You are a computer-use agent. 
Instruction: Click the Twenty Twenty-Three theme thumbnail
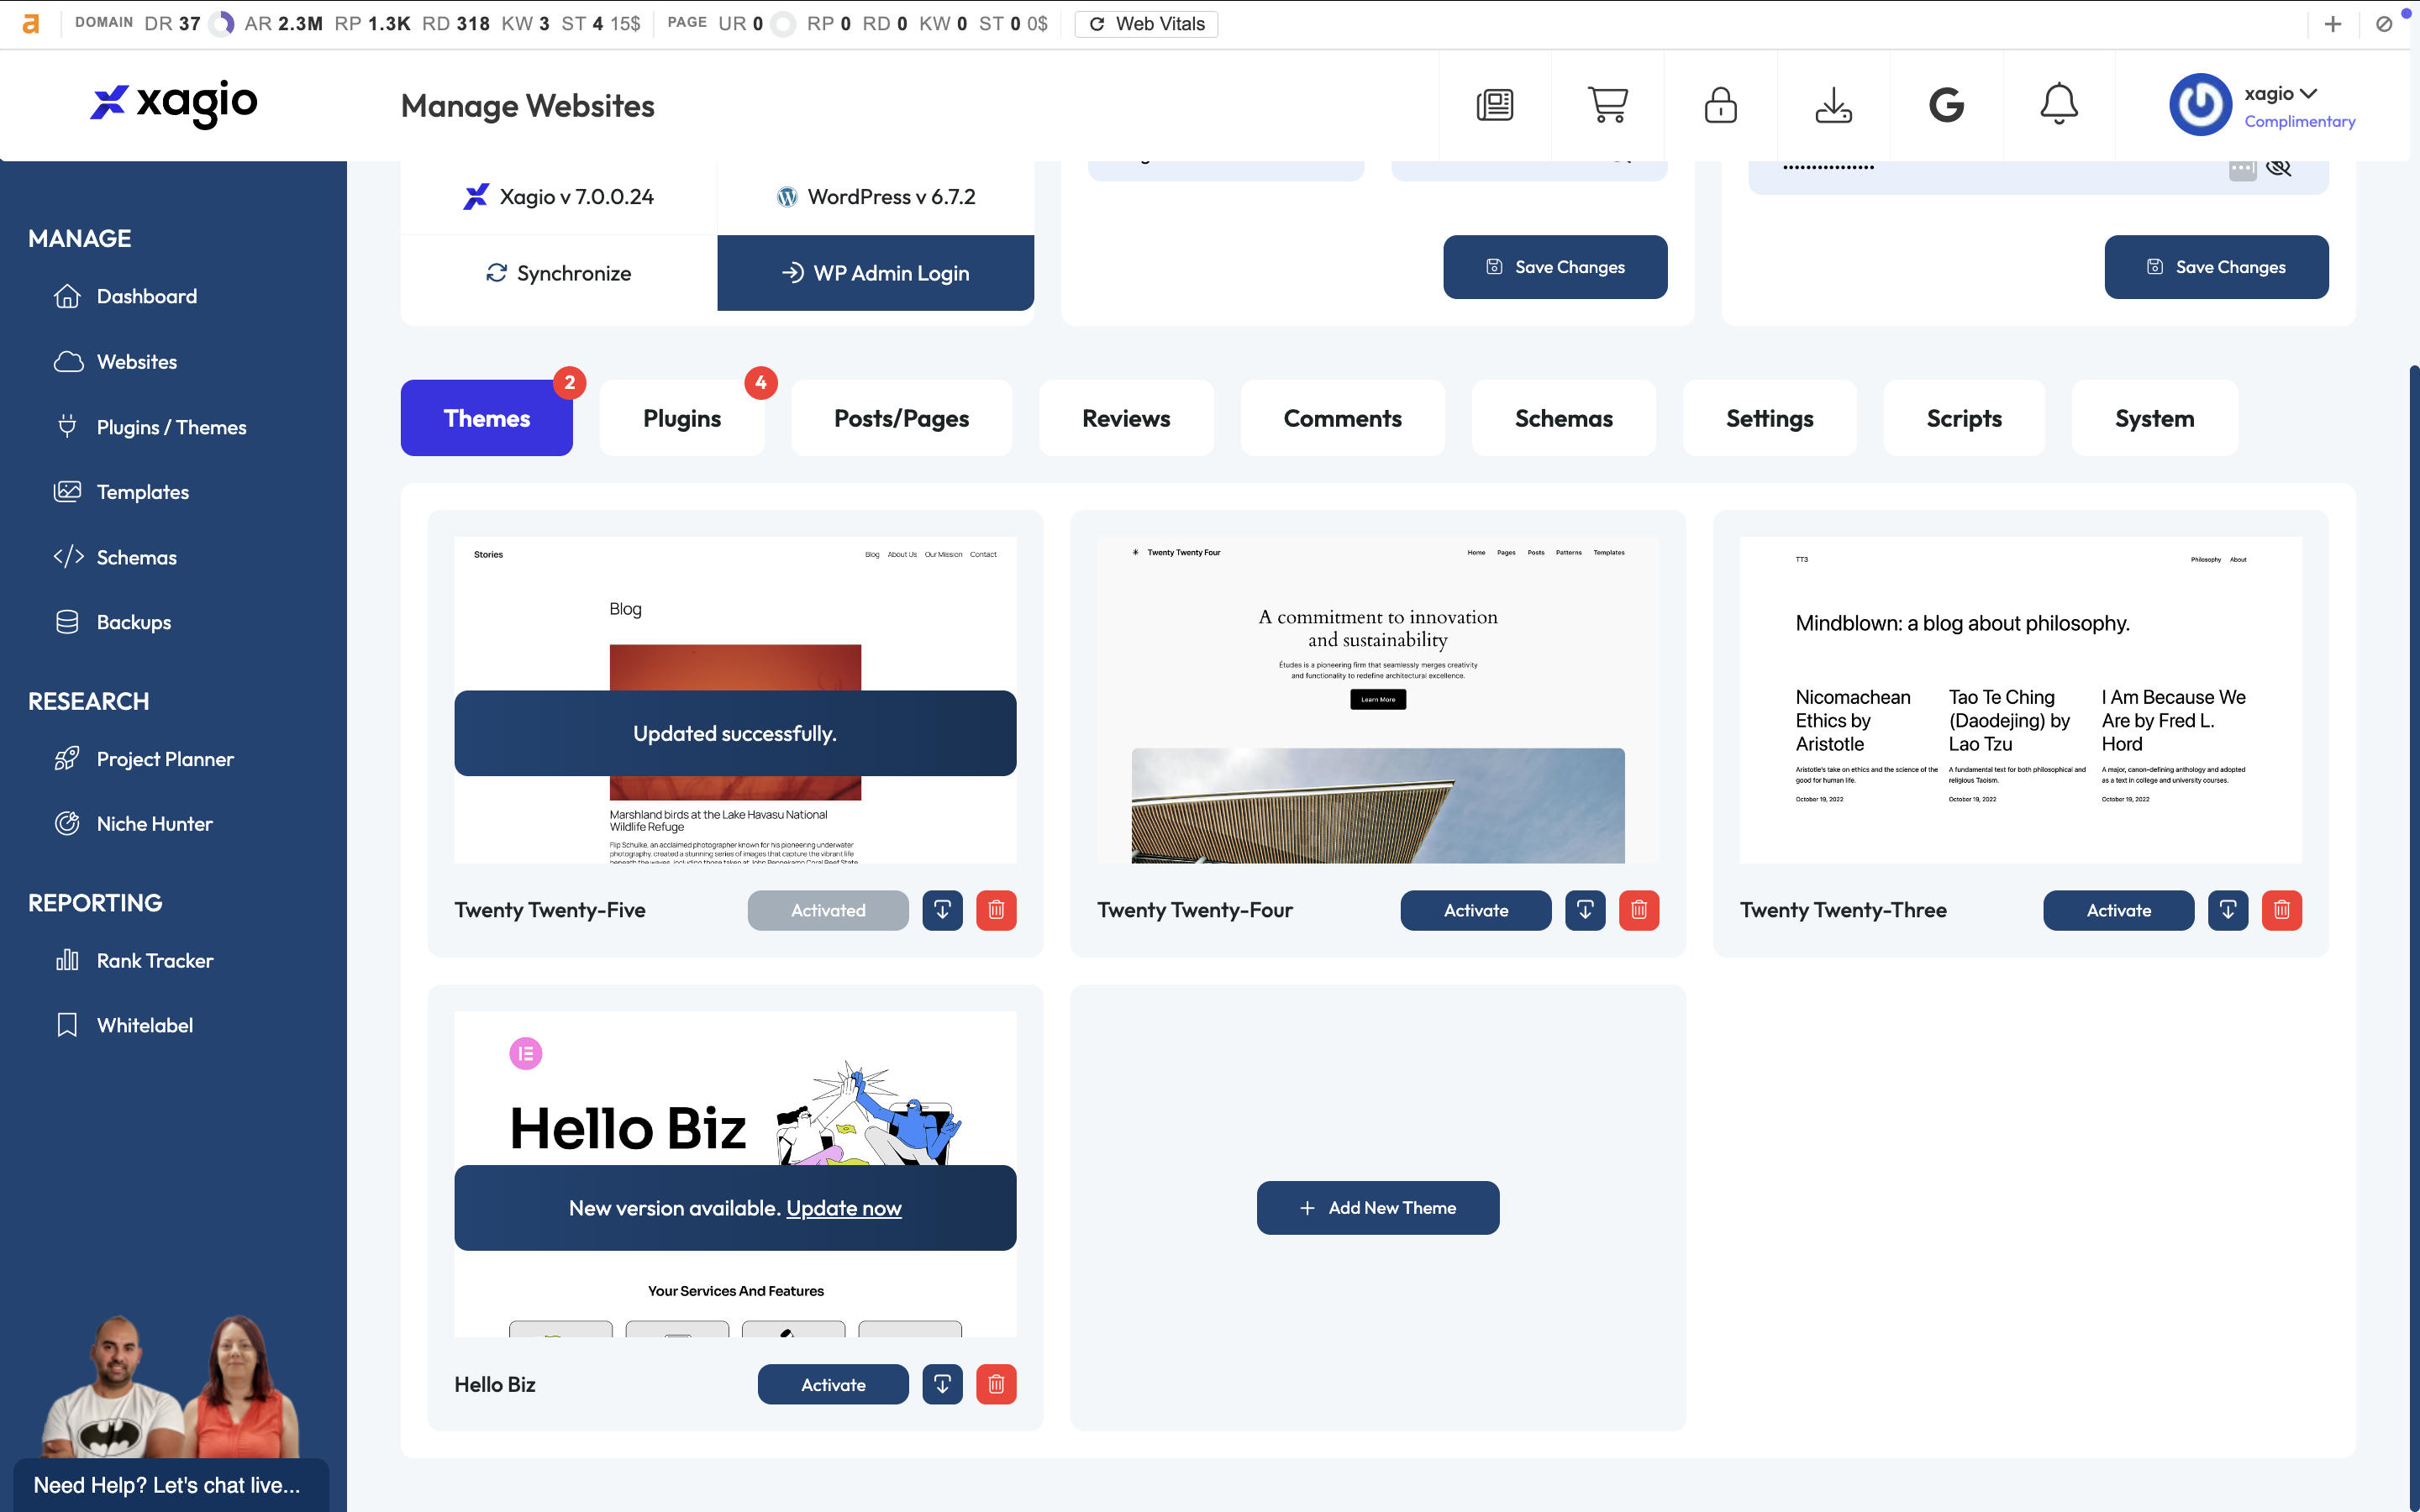2021,700
